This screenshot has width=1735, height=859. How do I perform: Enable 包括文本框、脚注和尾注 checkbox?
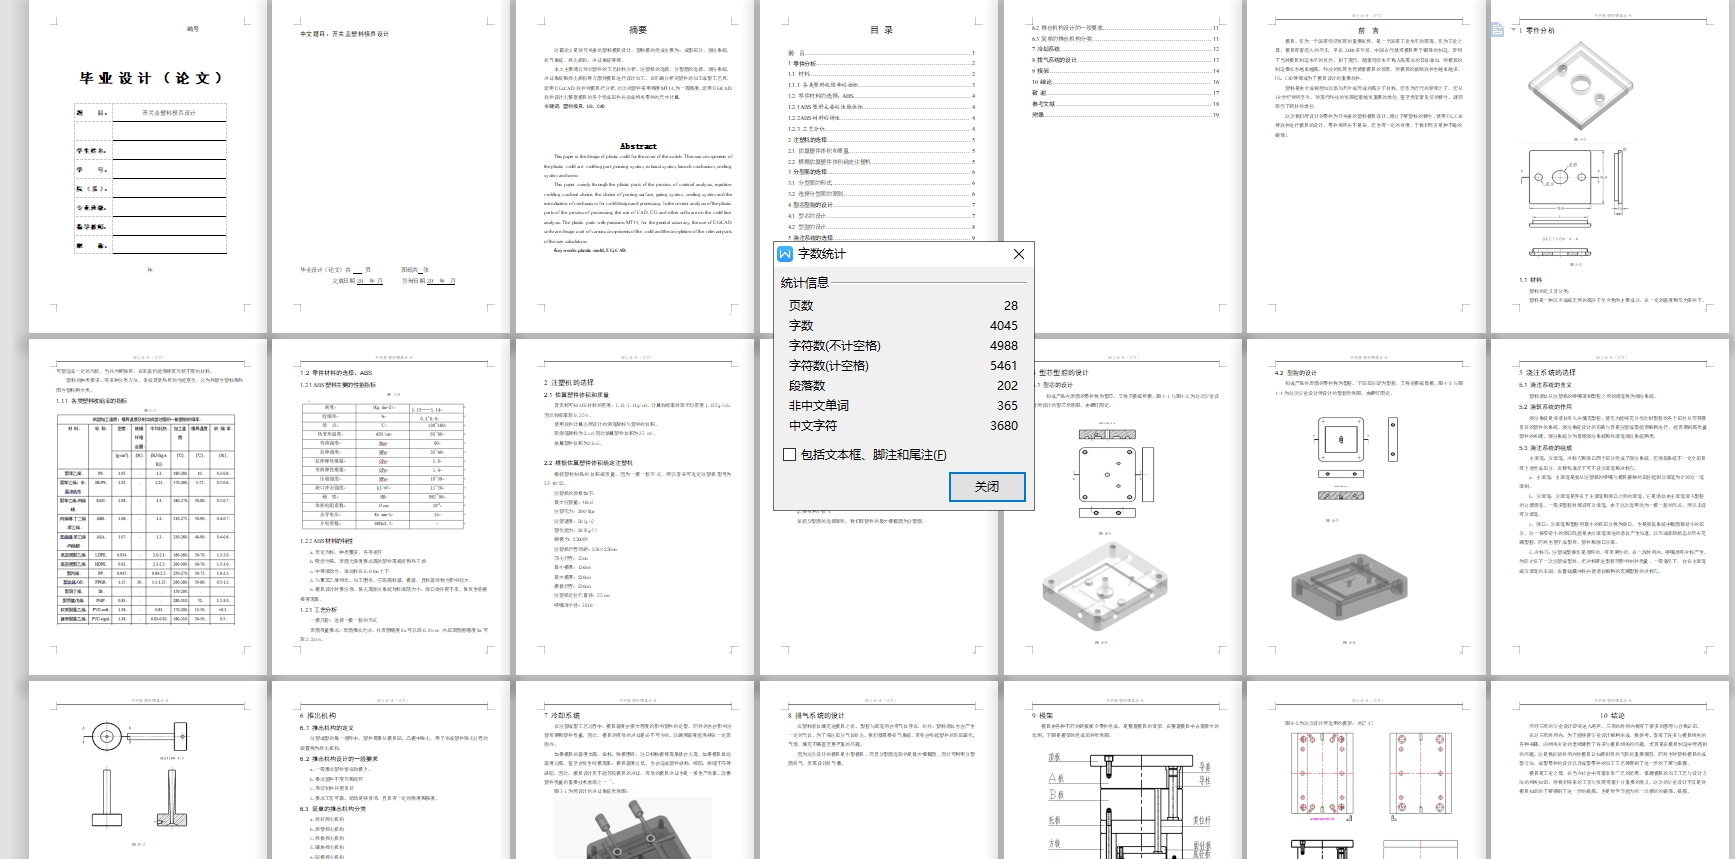point(790,454)
